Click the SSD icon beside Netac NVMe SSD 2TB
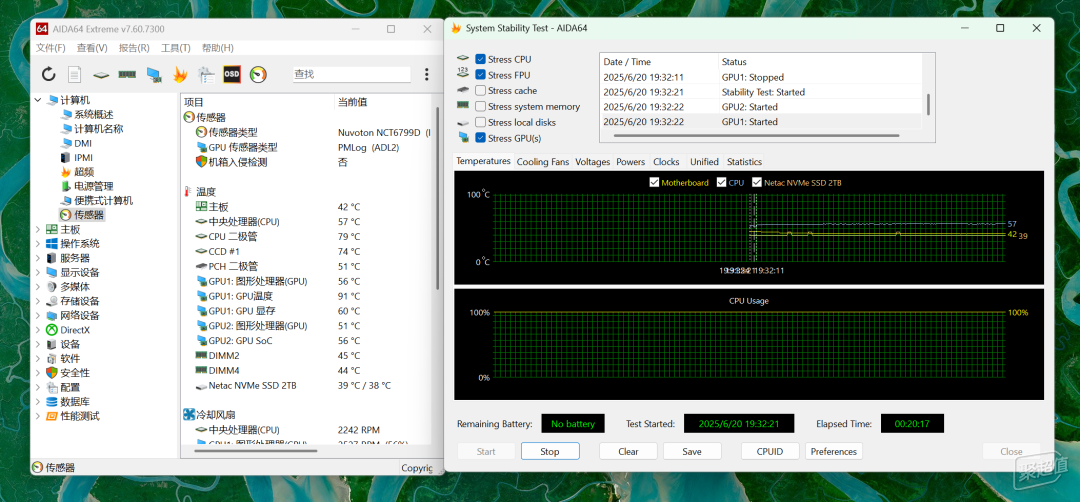Screen dimensions: 1080x502 pos(201,386)
